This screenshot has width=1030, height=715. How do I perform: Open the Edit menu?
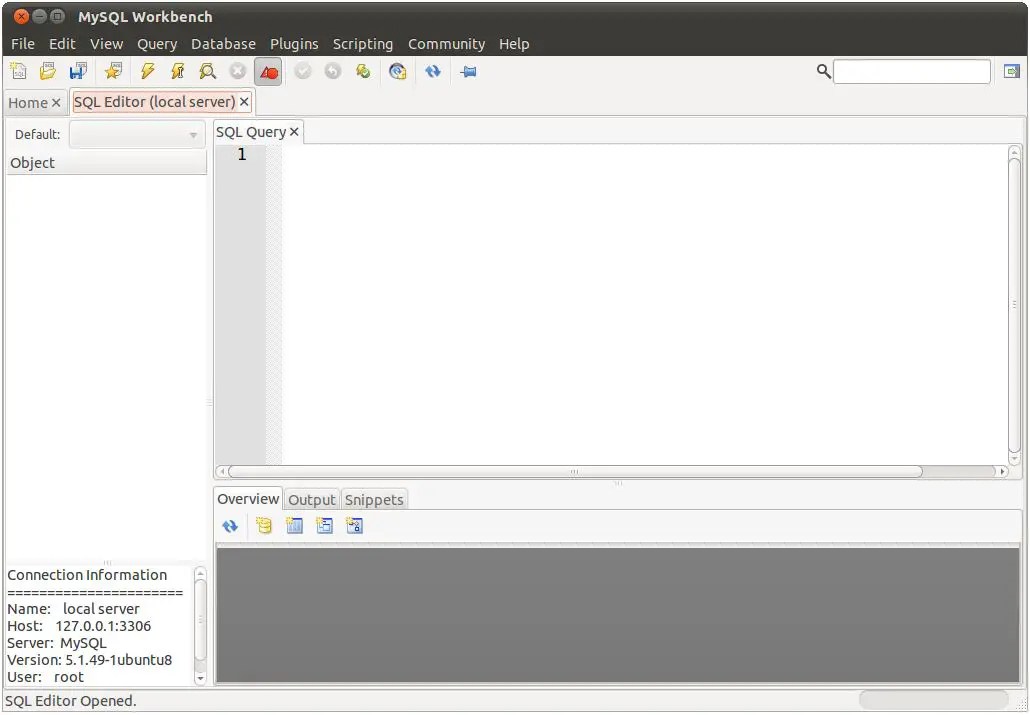(62, 44)
